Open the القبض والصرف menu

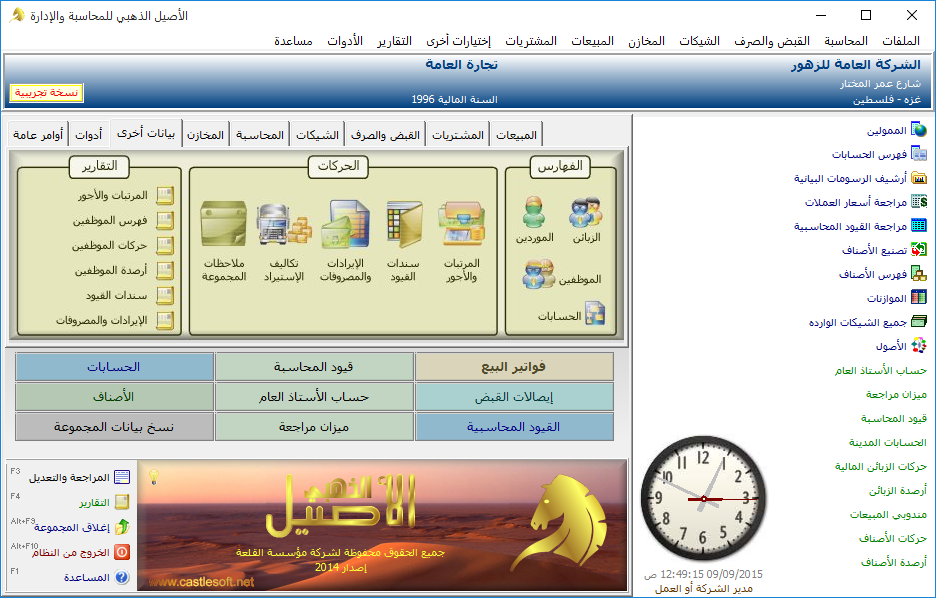point(772,41)
